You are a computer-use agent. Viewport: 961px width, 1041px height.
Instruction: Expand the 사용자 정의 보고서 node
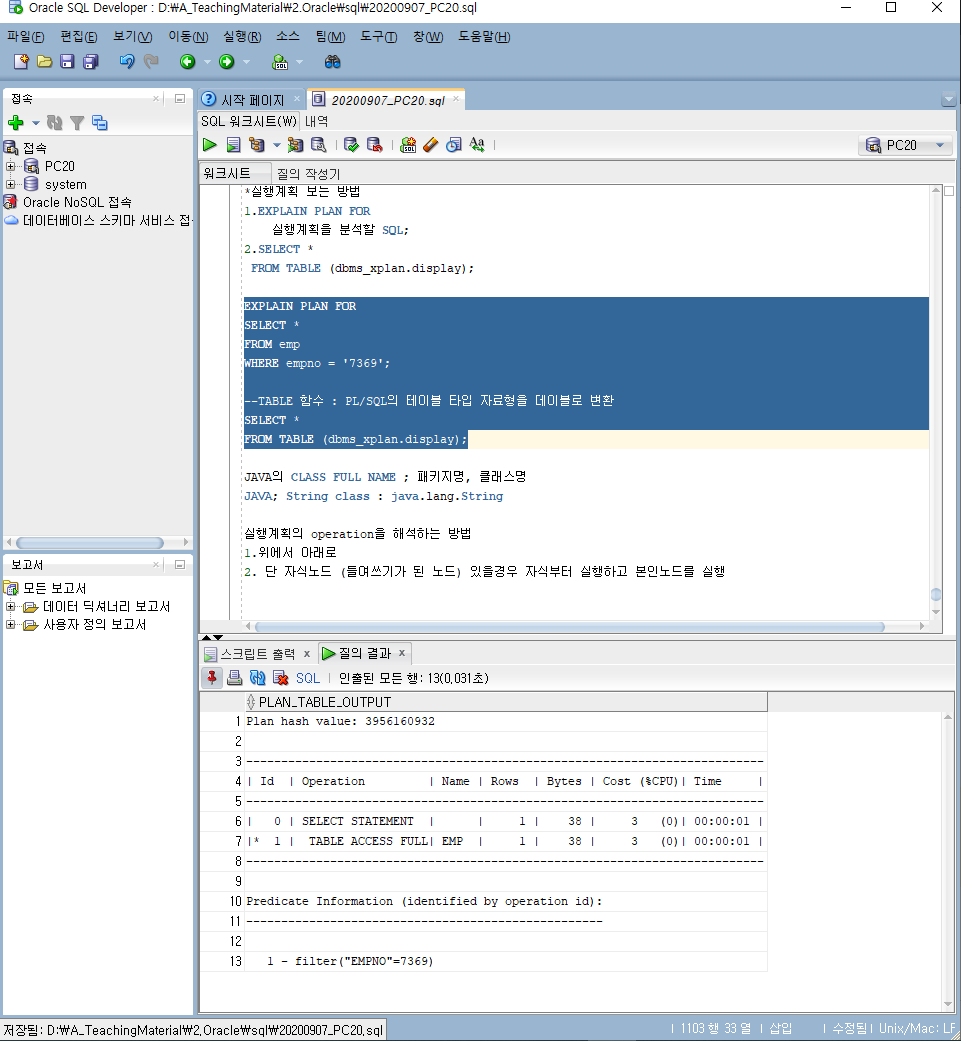pyautogui.click(x=11, y=624)
